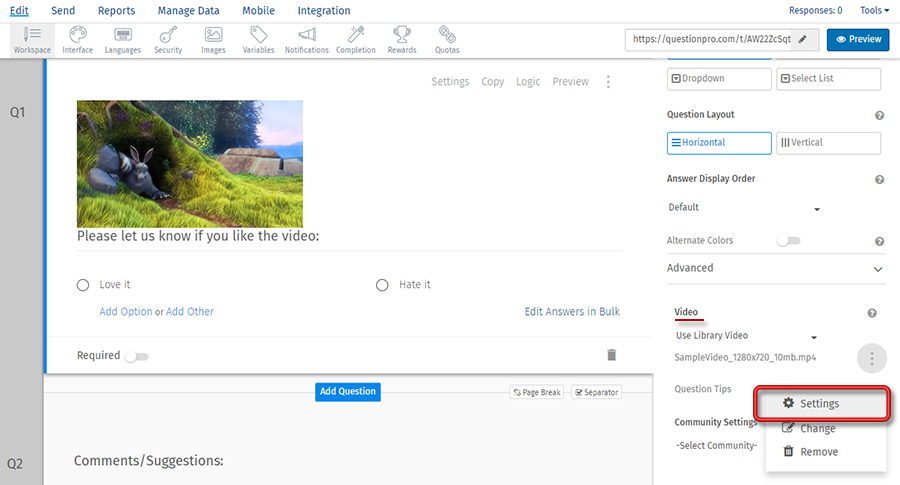This screenshot has width=900, height=485.
Task: Open the Languages keyboard icon
Action: pyautogui.click(x=122, y=40)
